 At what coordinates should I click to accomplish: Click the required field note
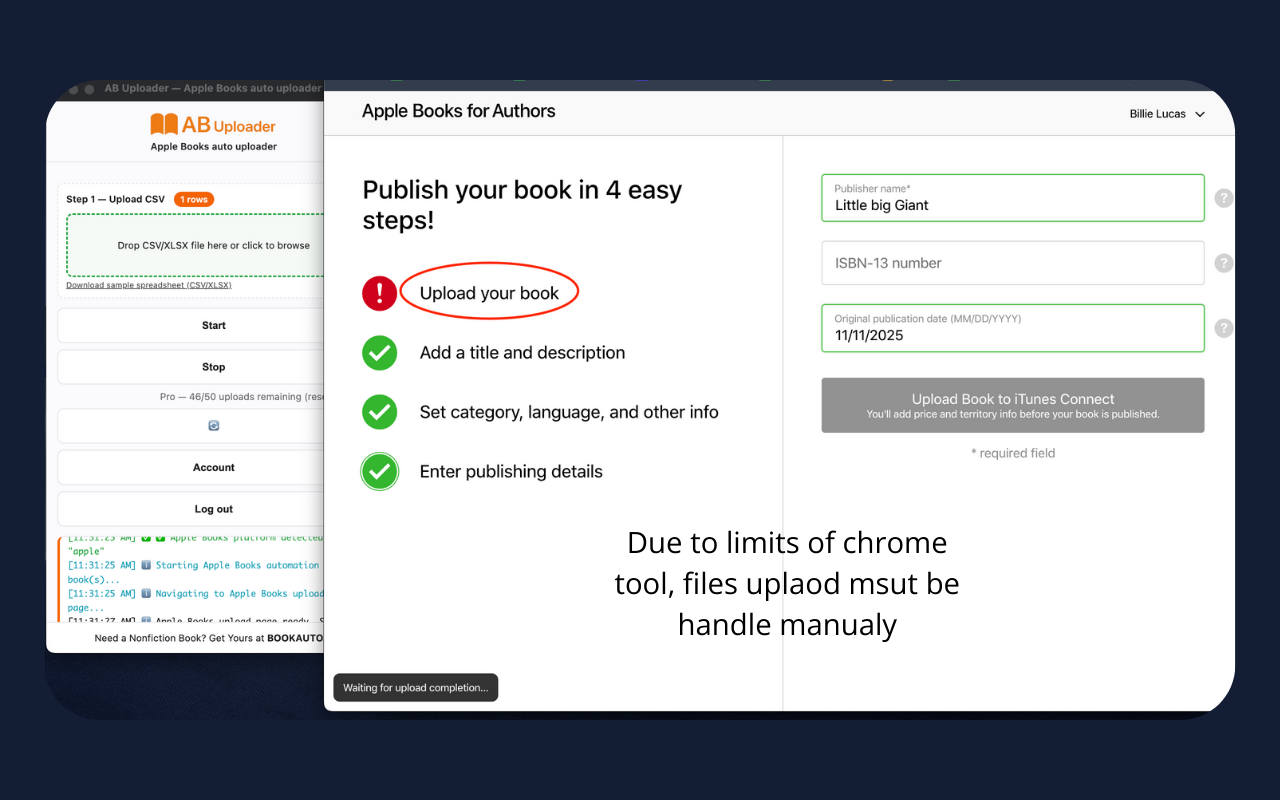[1013, 453]
